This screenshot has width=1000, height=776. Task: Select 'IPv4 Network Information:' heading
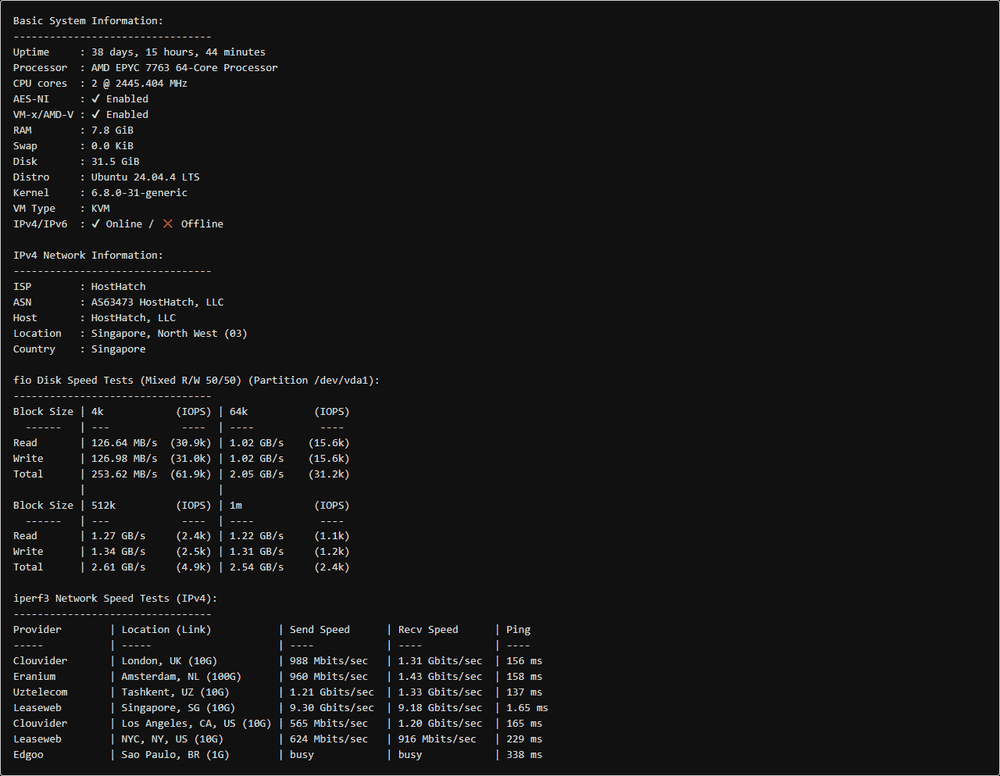88,255
